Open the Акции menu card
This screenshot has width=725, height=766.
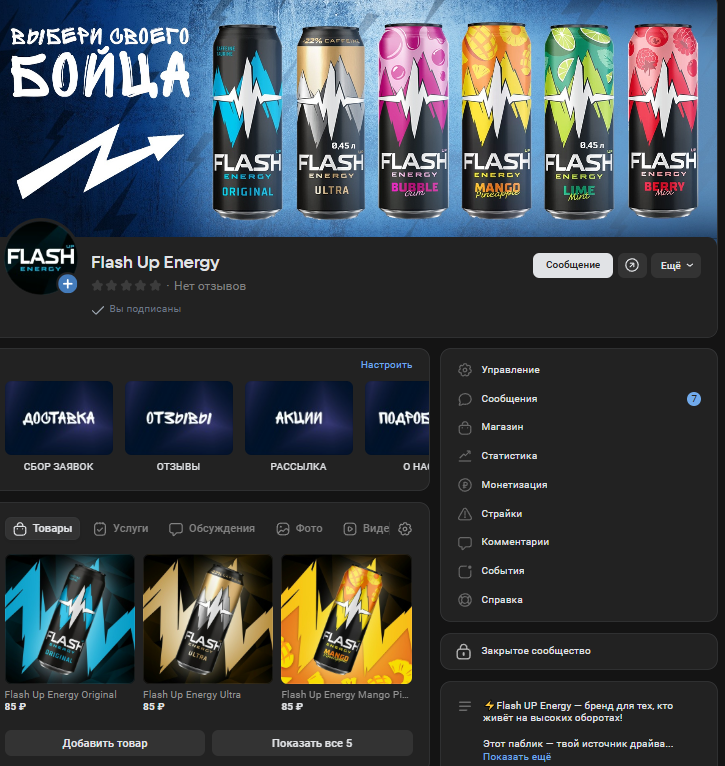(x=299, y=418)
